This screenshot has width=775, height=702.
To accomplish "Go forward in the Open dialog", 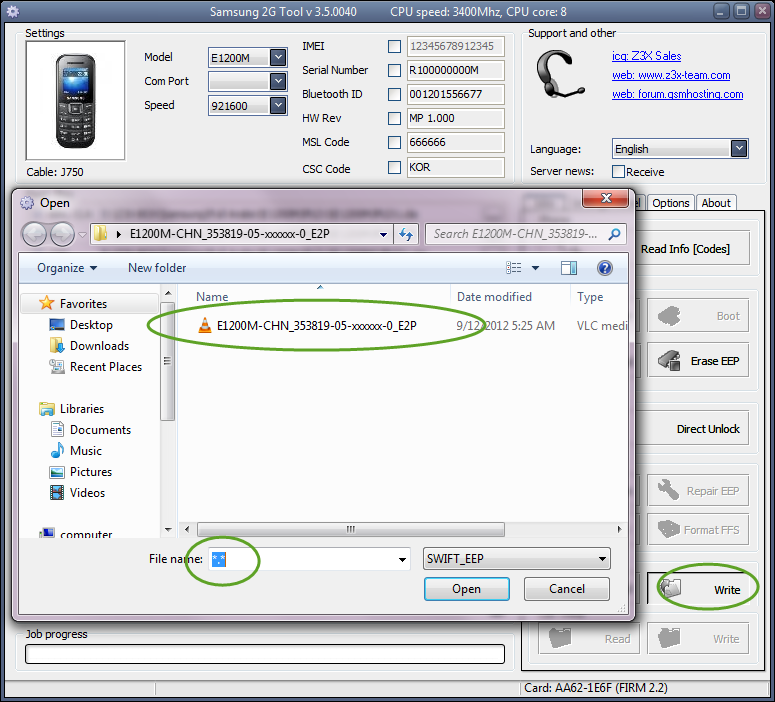I will point(62,234).
